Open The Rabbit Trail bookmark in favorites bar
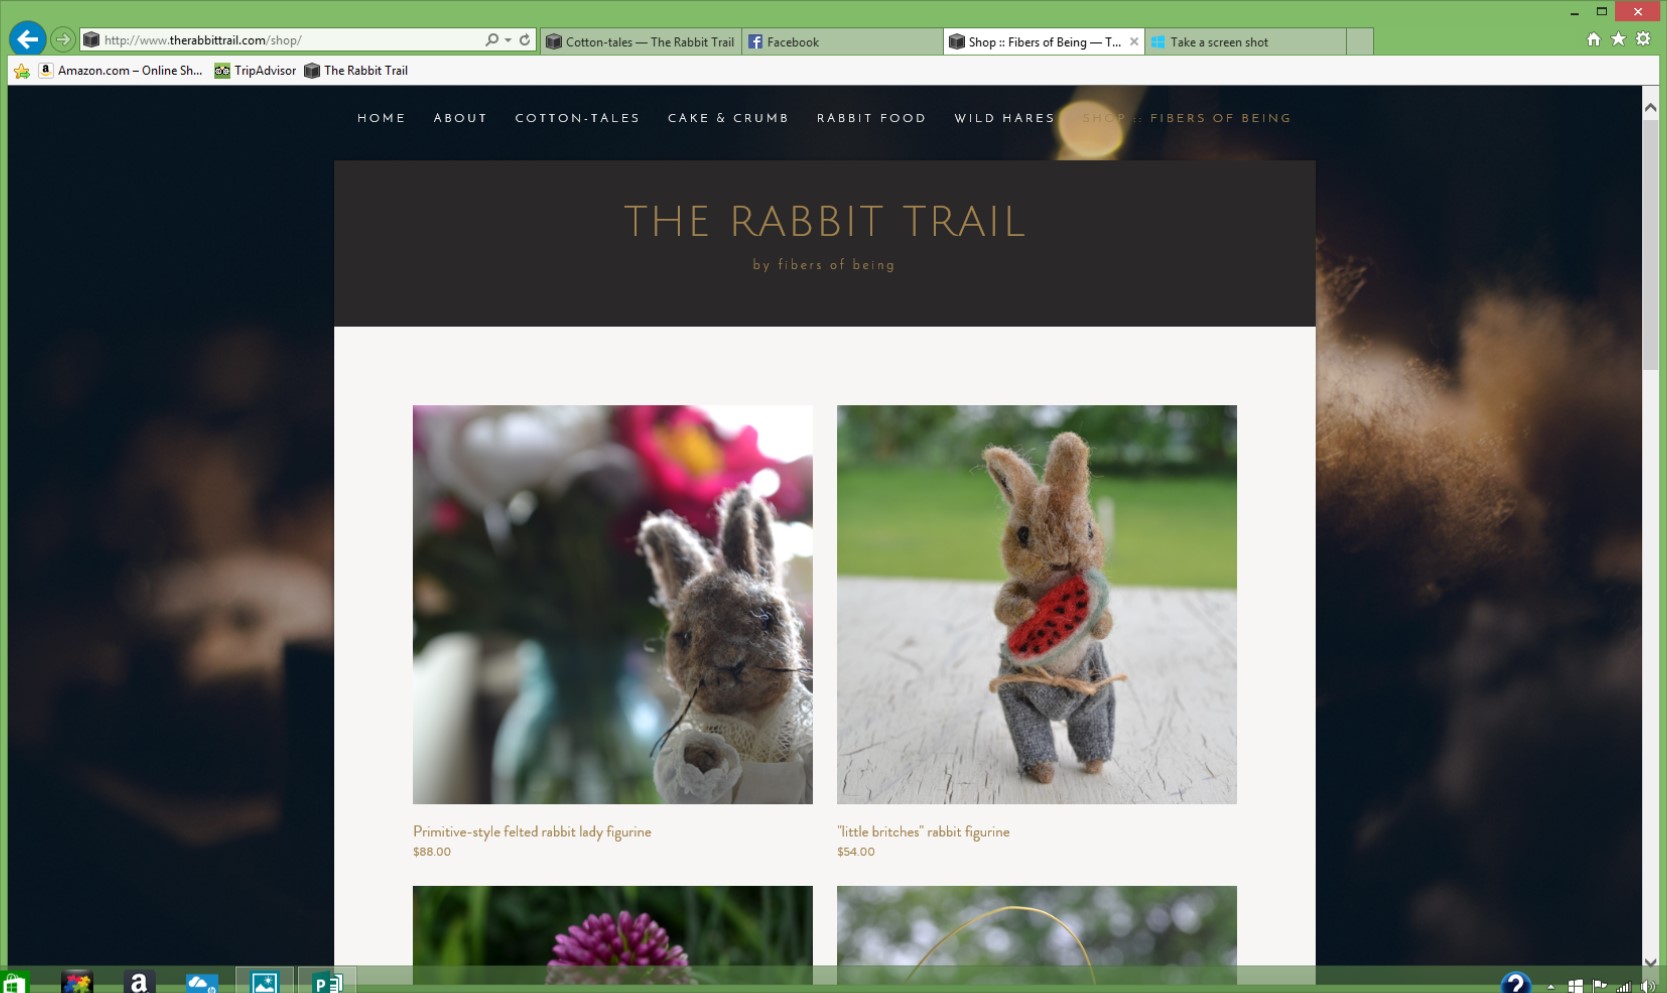 tap(356, 70)
